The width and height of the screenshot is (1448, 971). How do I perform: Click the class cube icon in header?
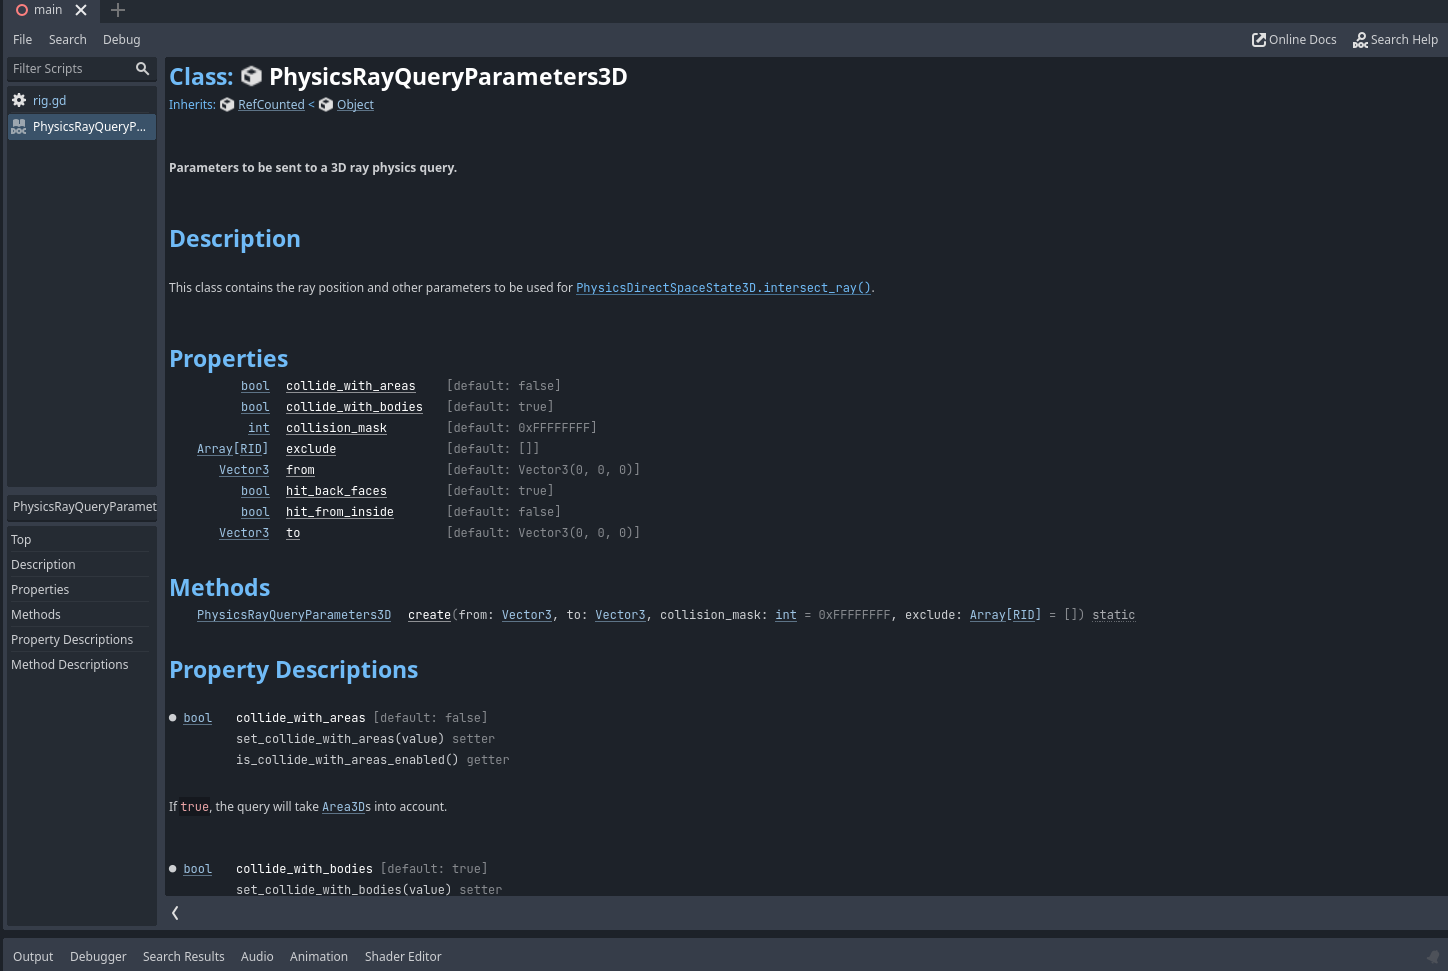[x=252, y=77]
